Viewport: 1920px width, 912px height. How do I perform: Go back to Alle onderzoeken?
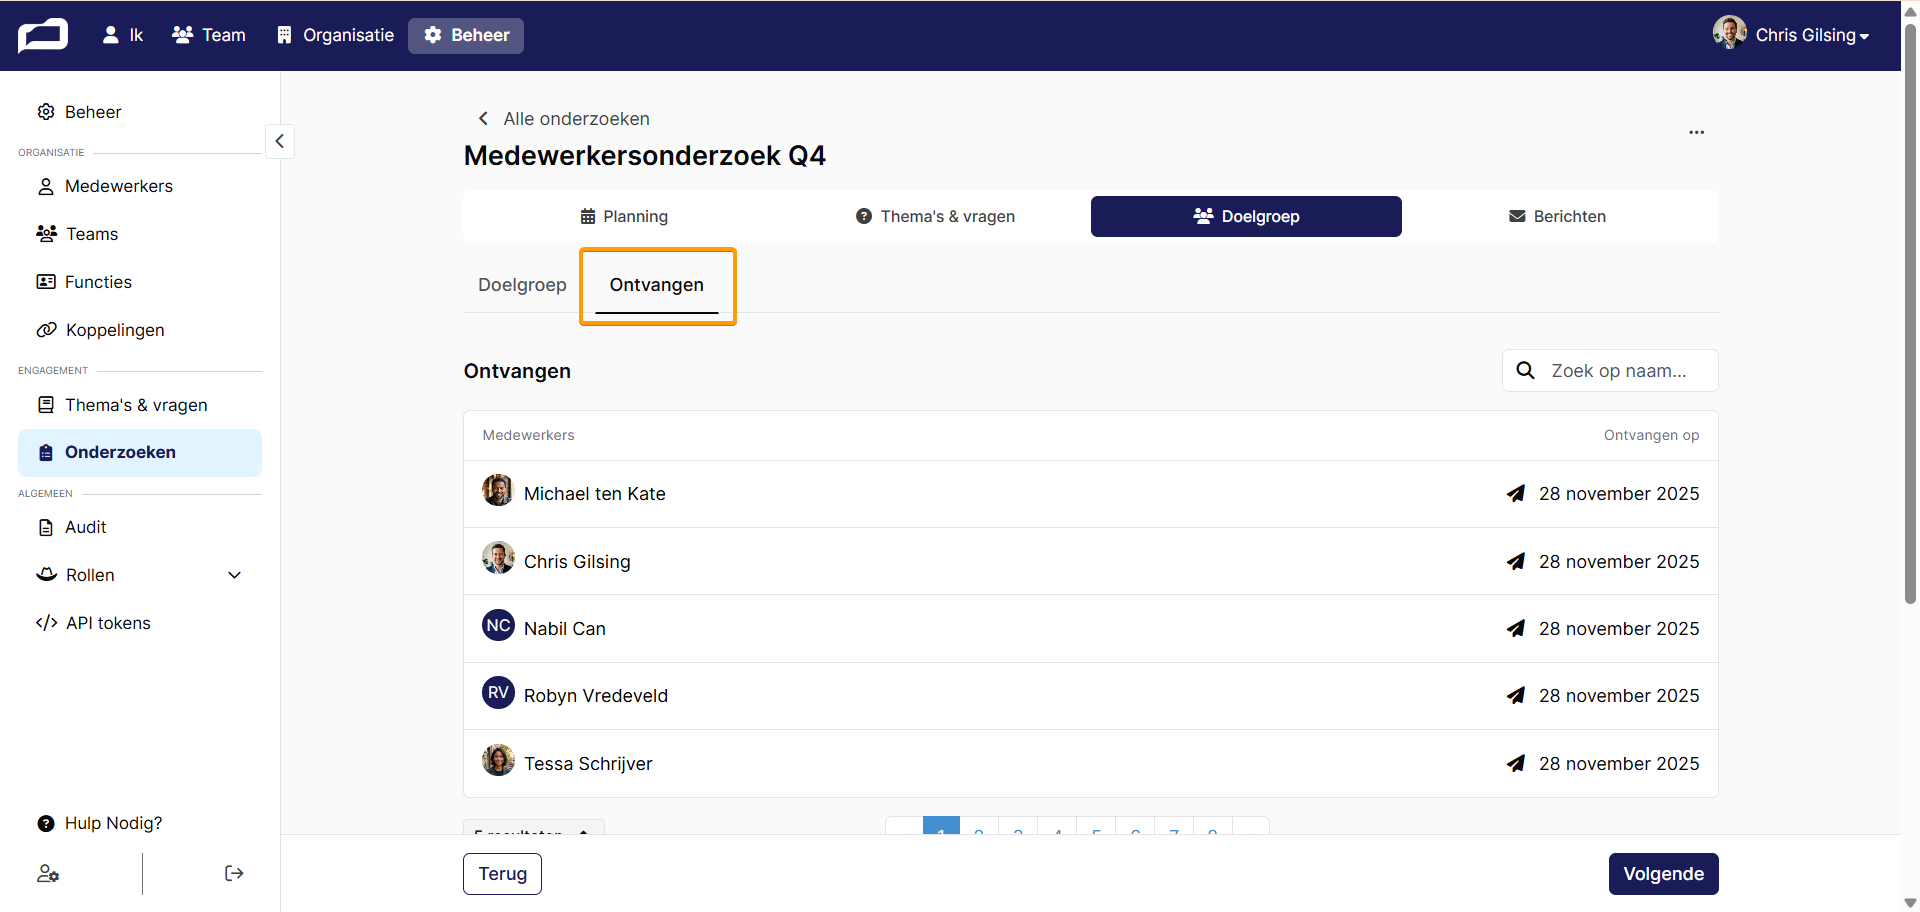[564, 119]
